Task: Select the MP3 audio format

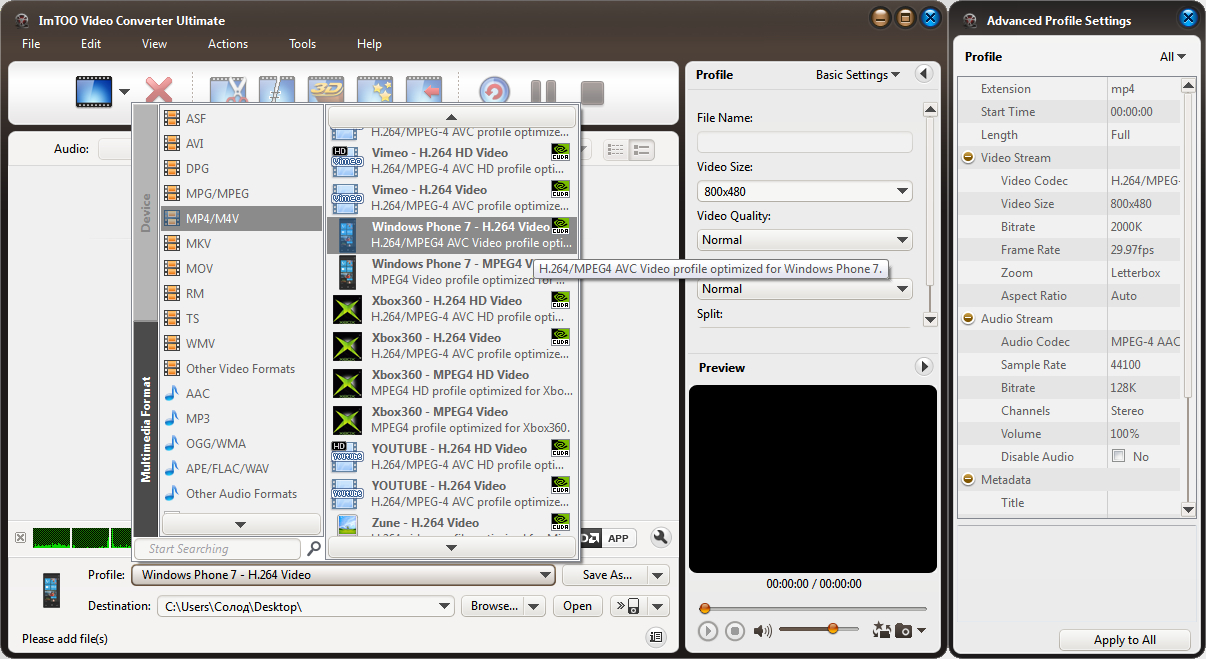Action: coord(241,418)
